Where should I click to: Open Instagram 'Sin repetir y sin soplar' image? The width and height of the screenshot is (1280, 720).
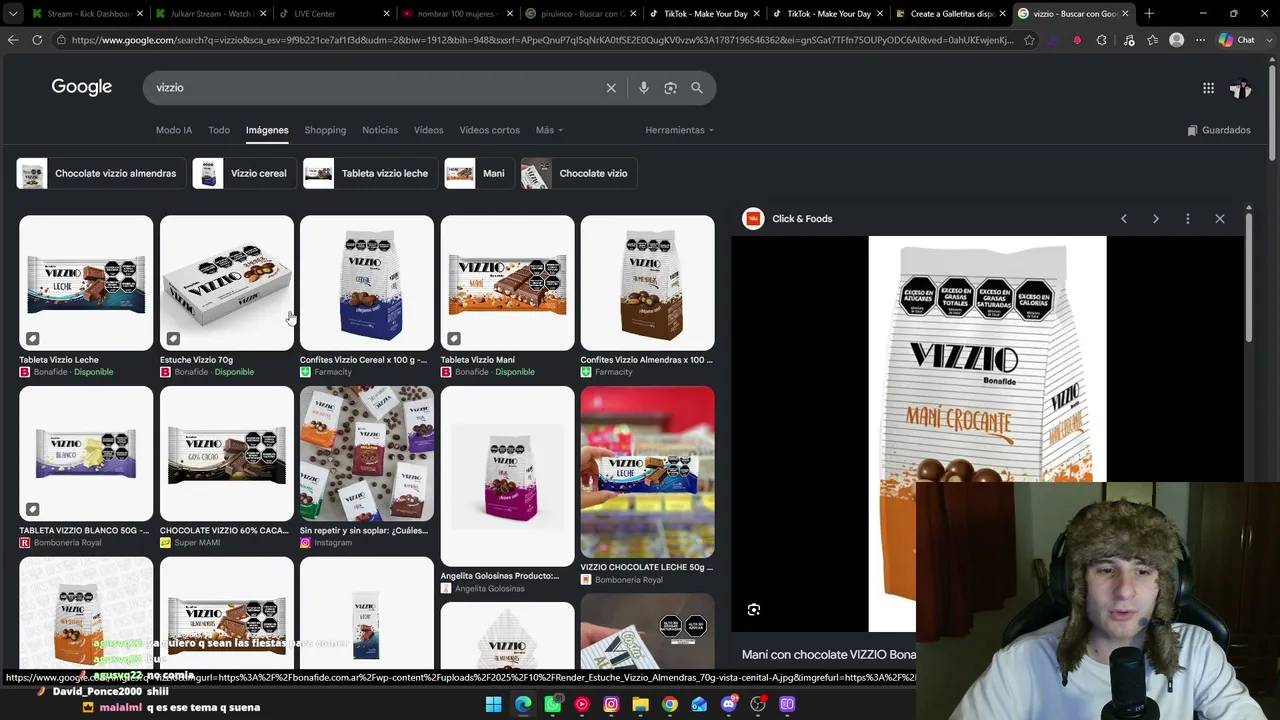click(367, 454)
